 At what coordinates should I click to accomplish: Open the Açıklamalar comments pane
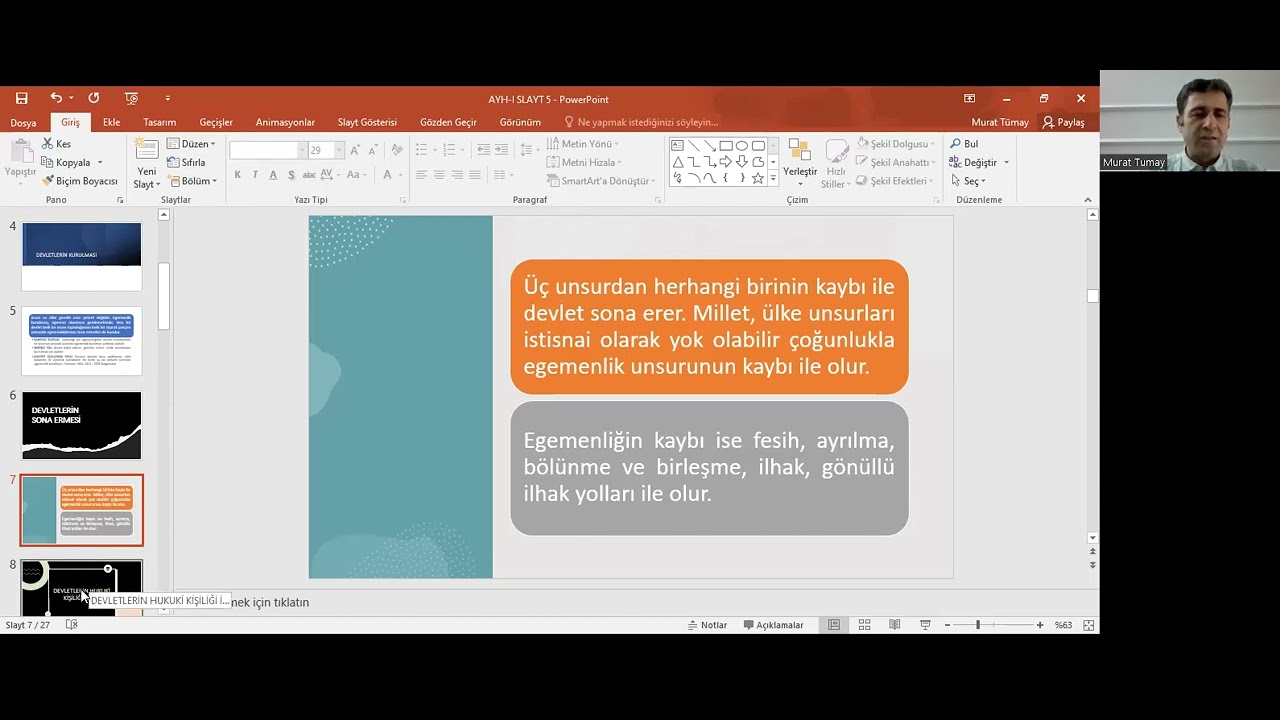coord(773,625)
